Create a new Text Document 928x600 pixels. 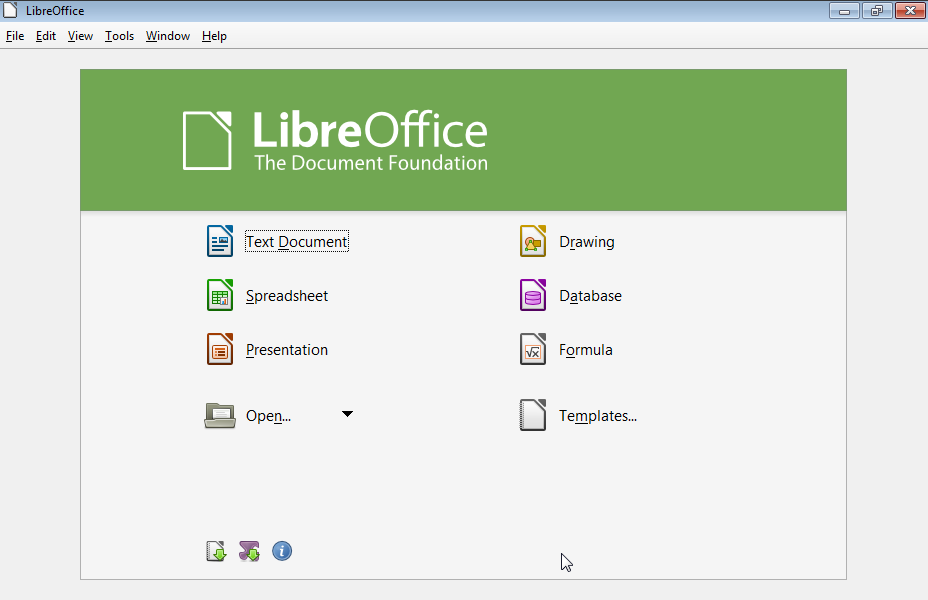297,241
